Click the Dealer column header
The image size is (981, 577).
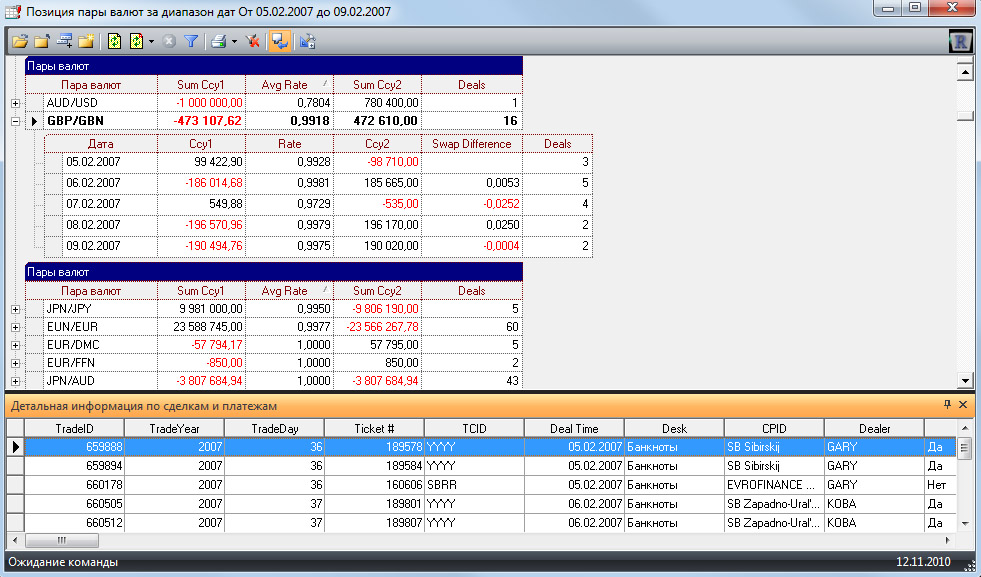click(x=874, y=429)
